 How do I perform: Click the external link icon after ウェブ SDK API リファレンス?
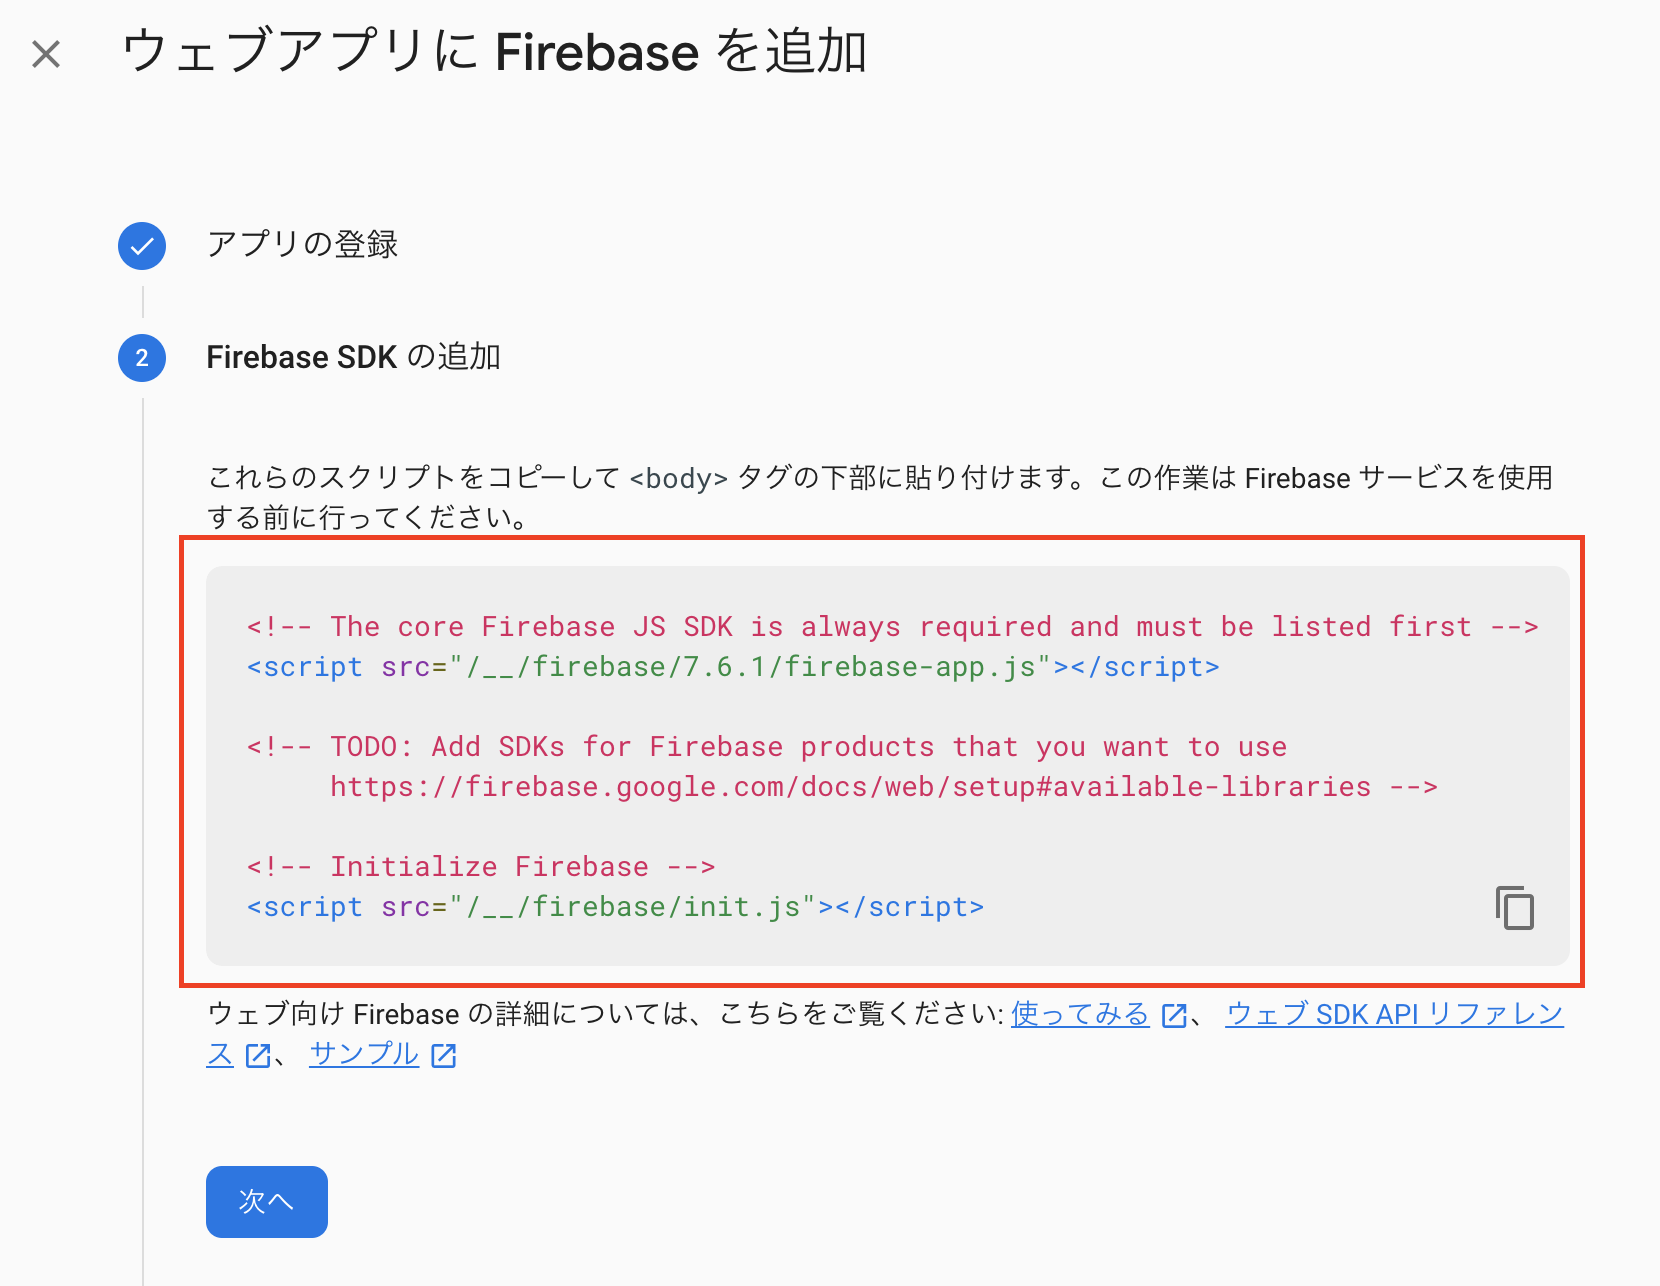pos(258,1054)
